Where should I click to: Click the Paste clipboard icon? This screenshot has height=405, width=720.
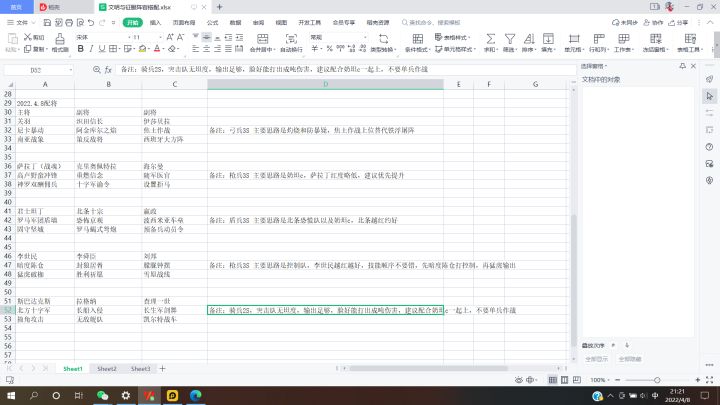pyautogui.click(x=12, y=39)
